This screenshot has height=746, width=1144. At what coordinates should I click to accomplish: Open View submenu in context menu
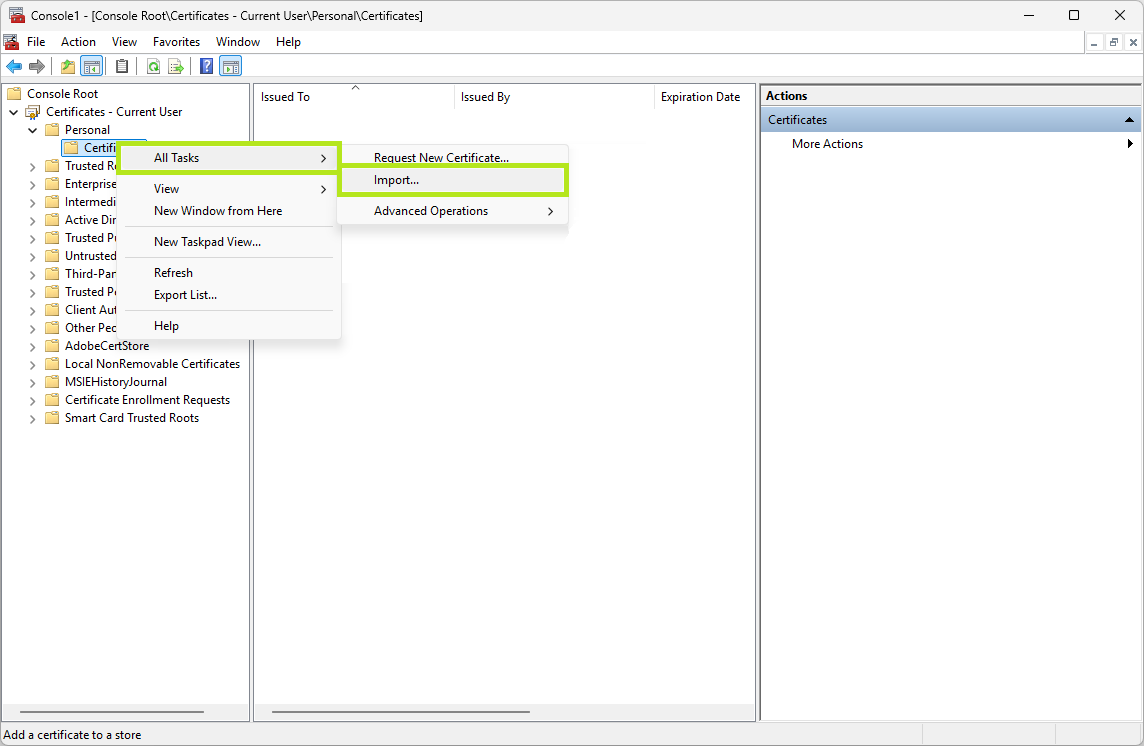pyautogui.click(x=228, y=189)
